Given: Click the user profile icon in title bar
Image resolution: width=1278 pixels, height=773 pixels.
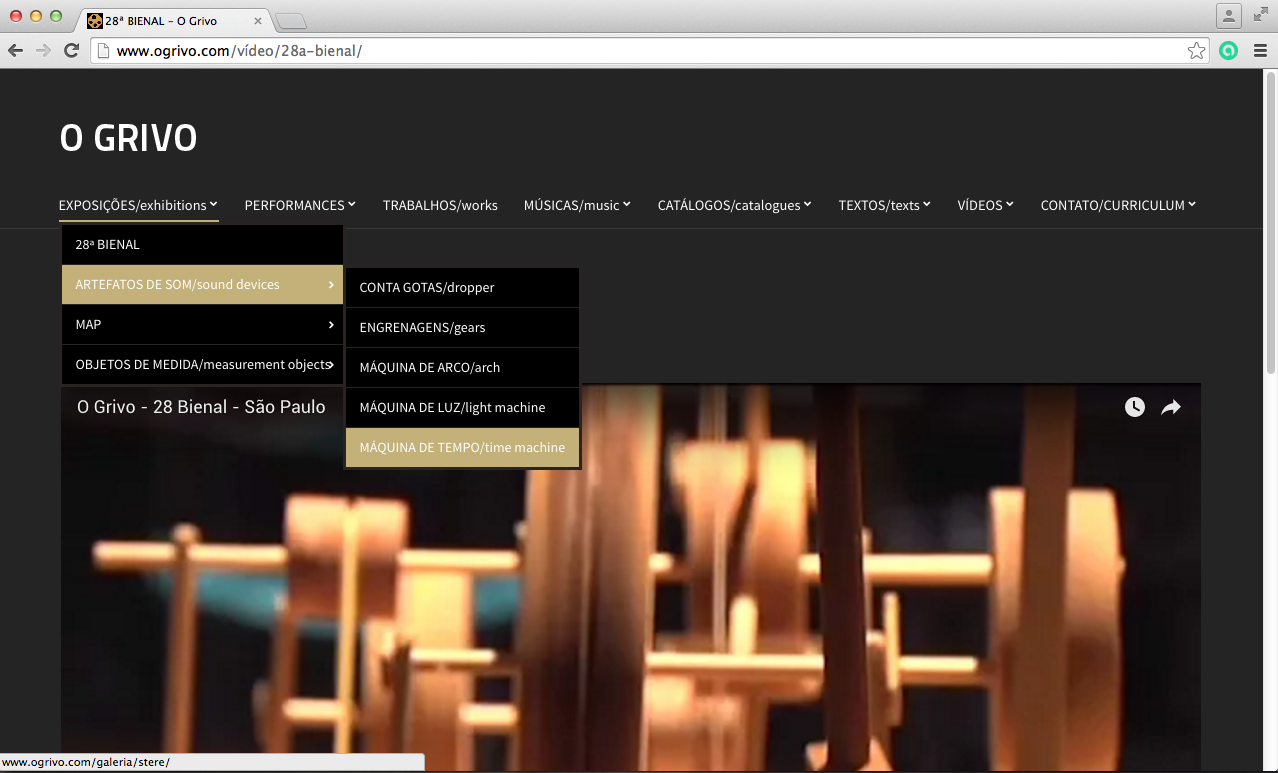Looking at the screenshot, I should (1228, 16).
